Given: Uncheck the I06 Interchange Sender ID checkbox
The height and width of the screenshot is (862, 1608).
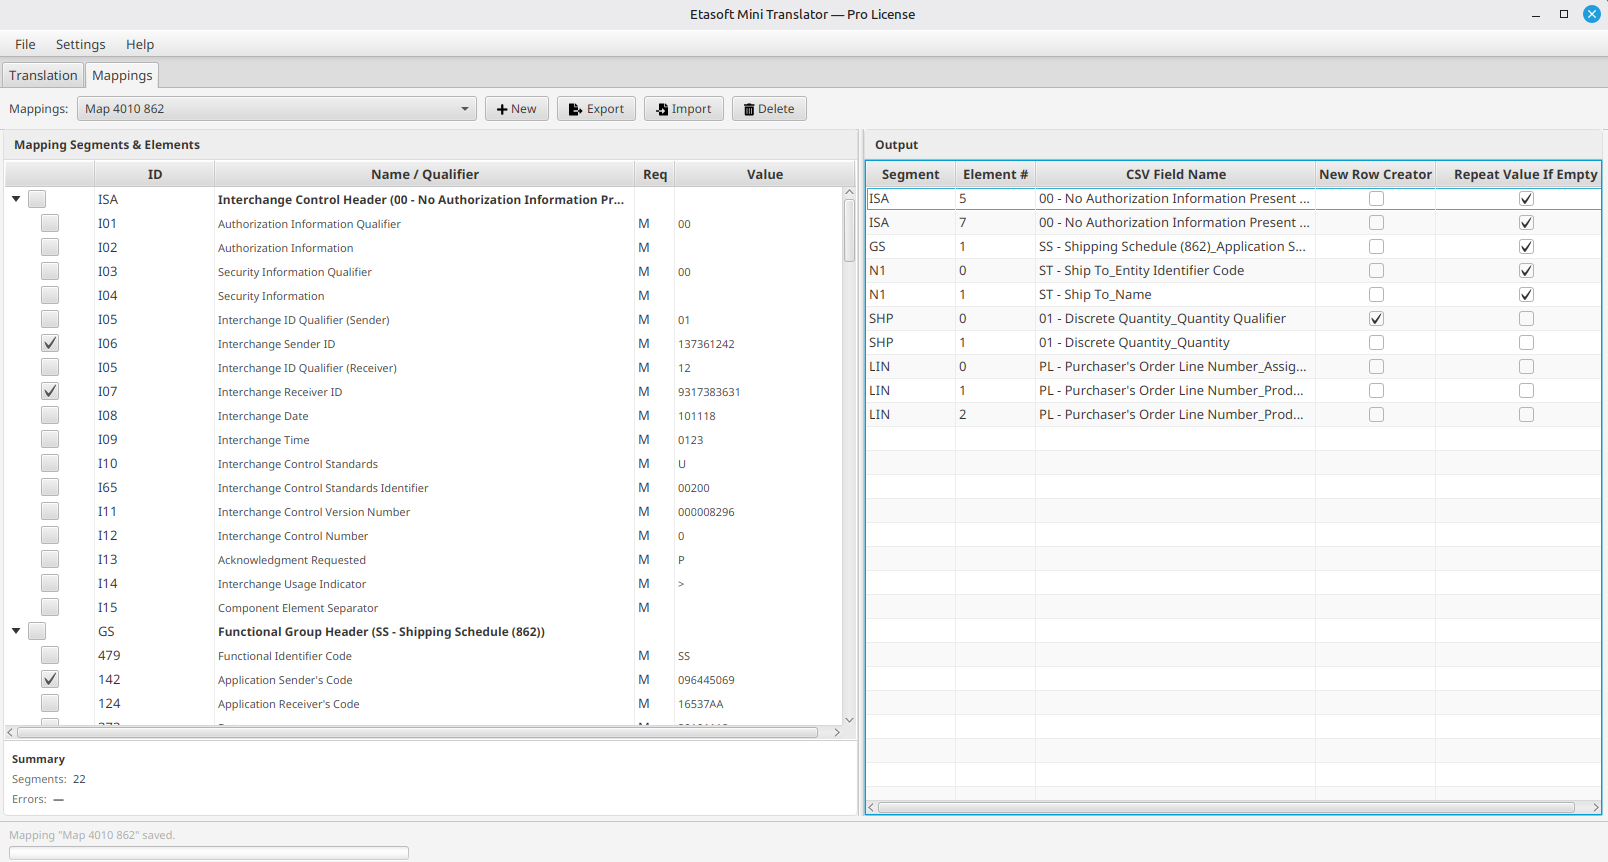Looking at the screenshot, I should [x=50, y=343].
